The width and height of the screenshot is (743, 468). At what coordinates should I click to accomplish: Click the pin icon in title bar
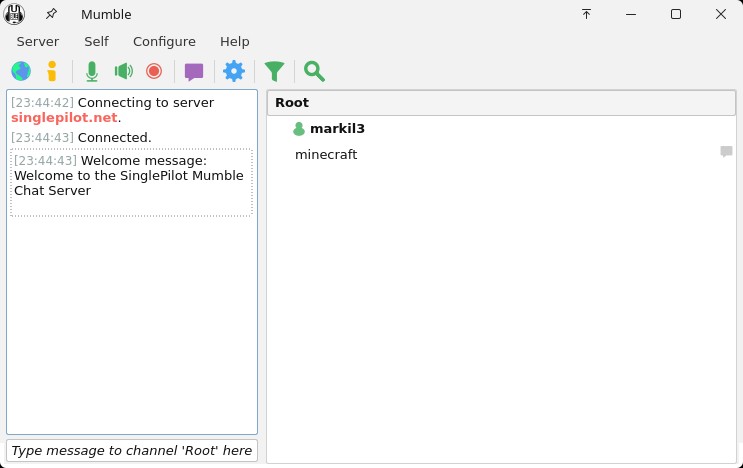coord(51,14)
